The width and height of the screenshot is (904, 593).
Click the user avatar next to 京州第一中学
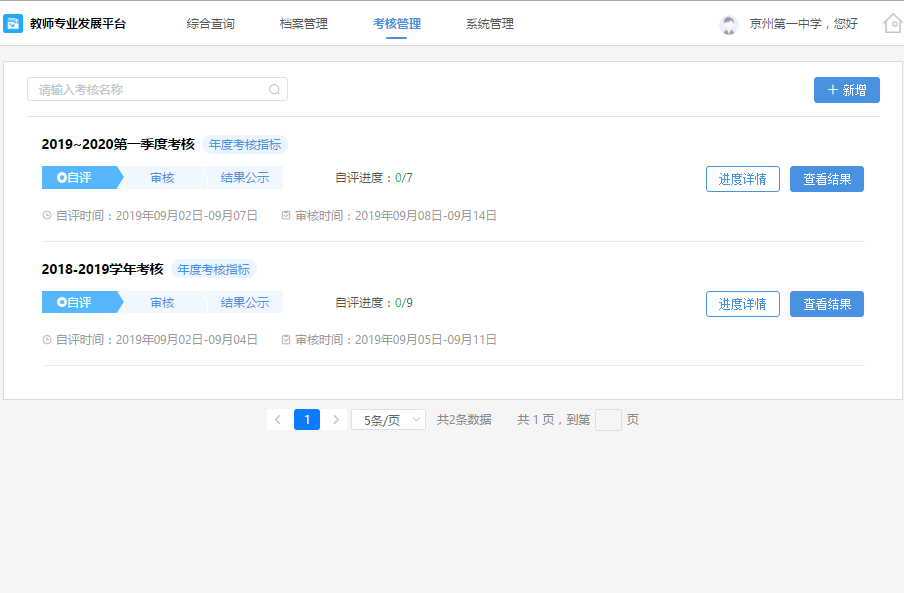729,25
